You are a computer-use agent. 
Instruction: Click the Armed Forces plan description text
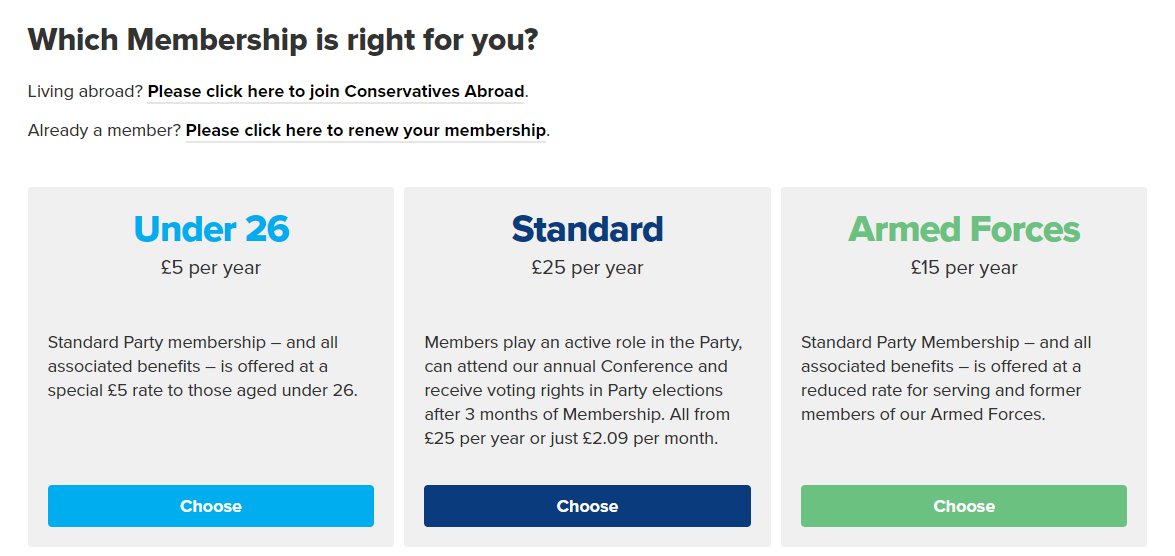pyautogui.click(x=946, y=378)
